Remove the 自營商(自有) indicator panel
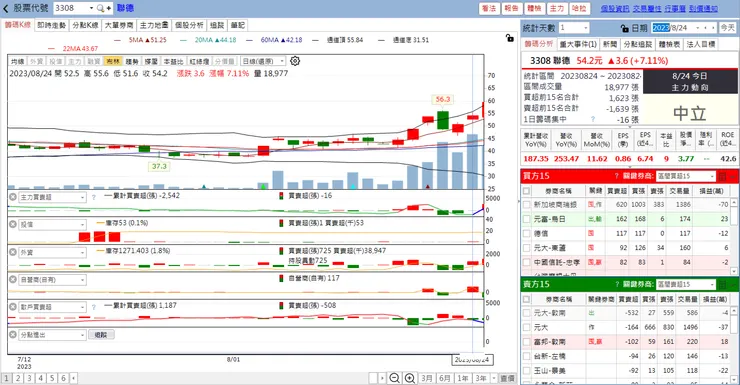This screenshot has width=740, height=385. 13,279
